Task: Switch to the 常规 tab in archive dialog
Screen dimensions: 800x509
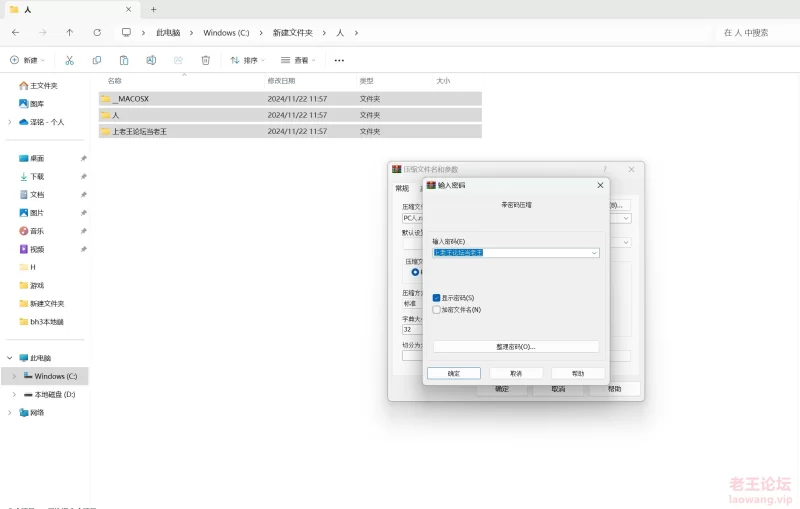Action: click(x=403, y=188)
